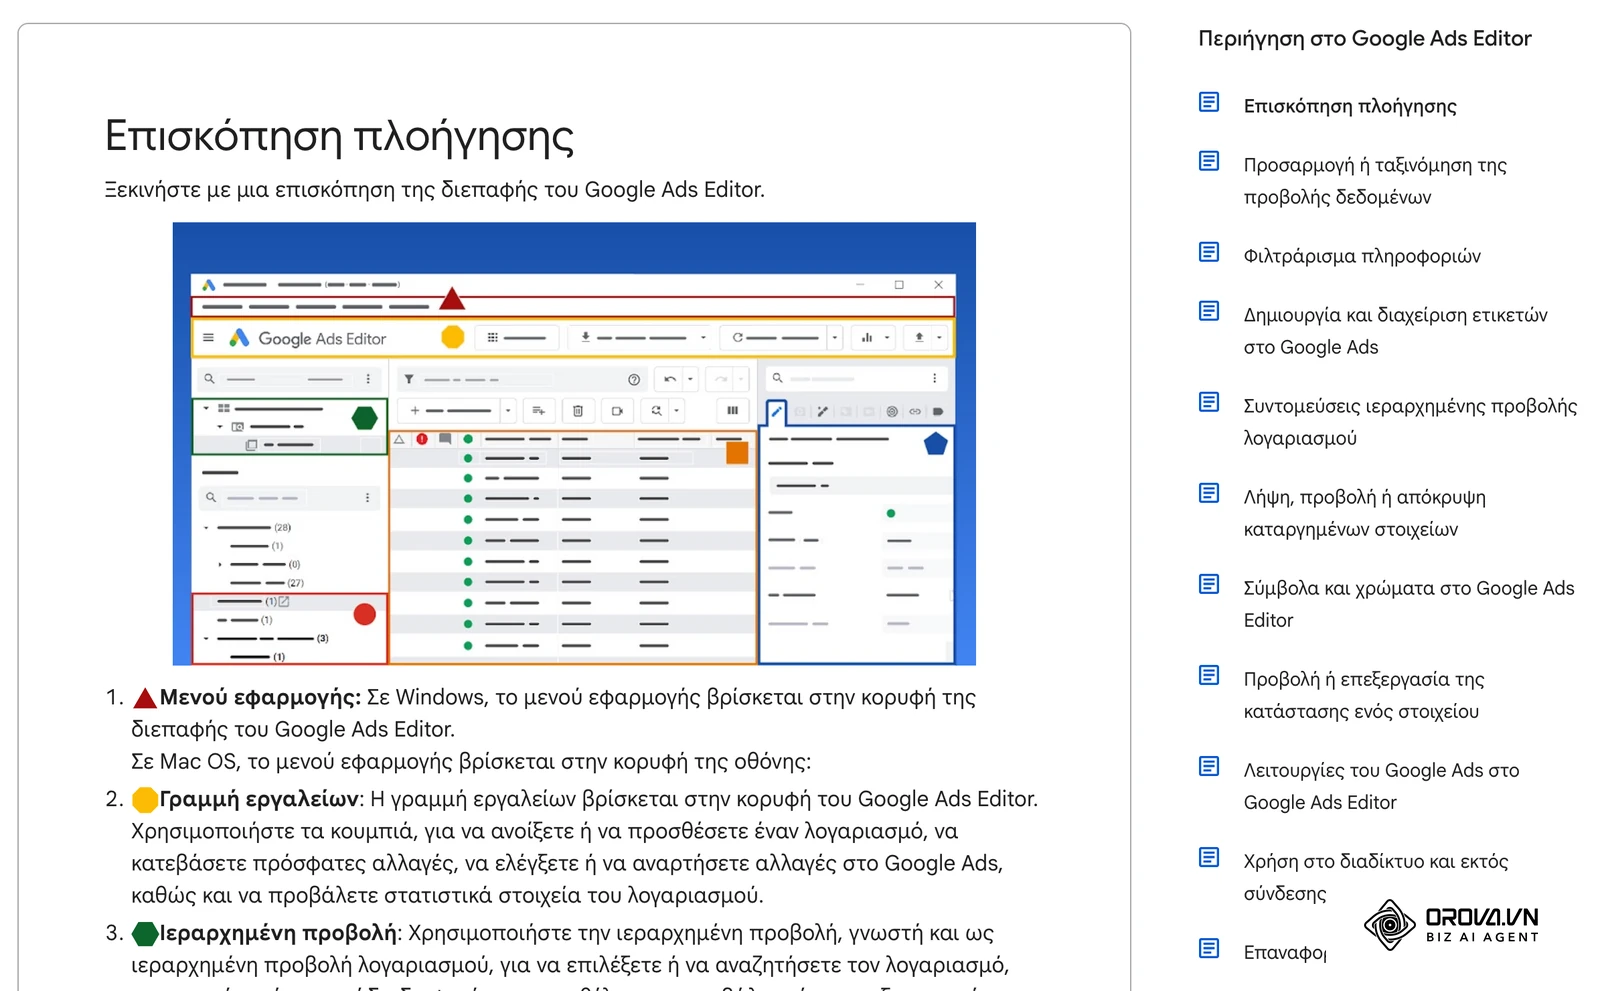Click the bold label 'Γραμμή εργαλείων'
The height and width of the screenshot is (991, 1600).
click(x=259, y=799)
